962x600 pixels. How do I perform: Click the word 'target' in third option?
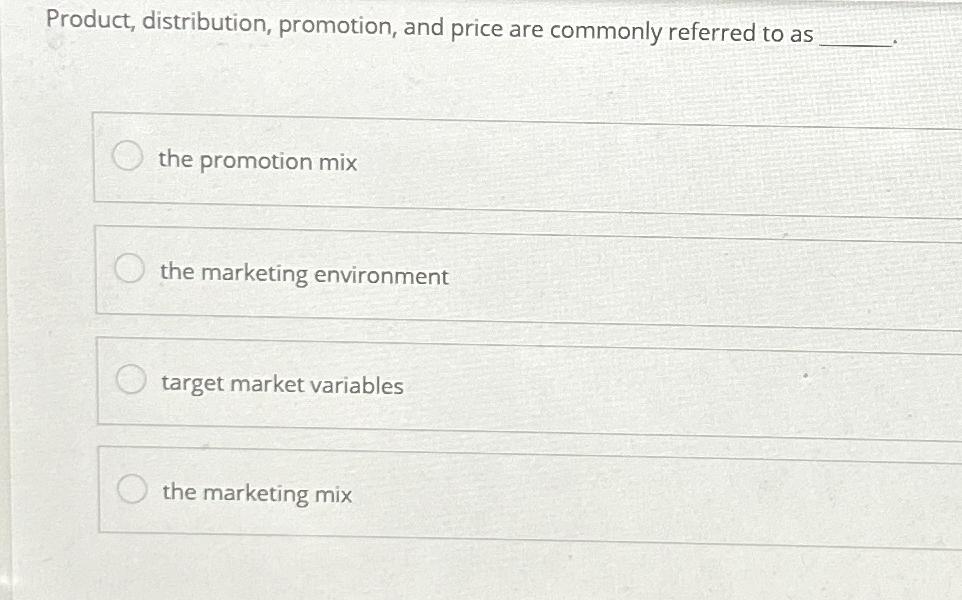click(x=192, y=385)
